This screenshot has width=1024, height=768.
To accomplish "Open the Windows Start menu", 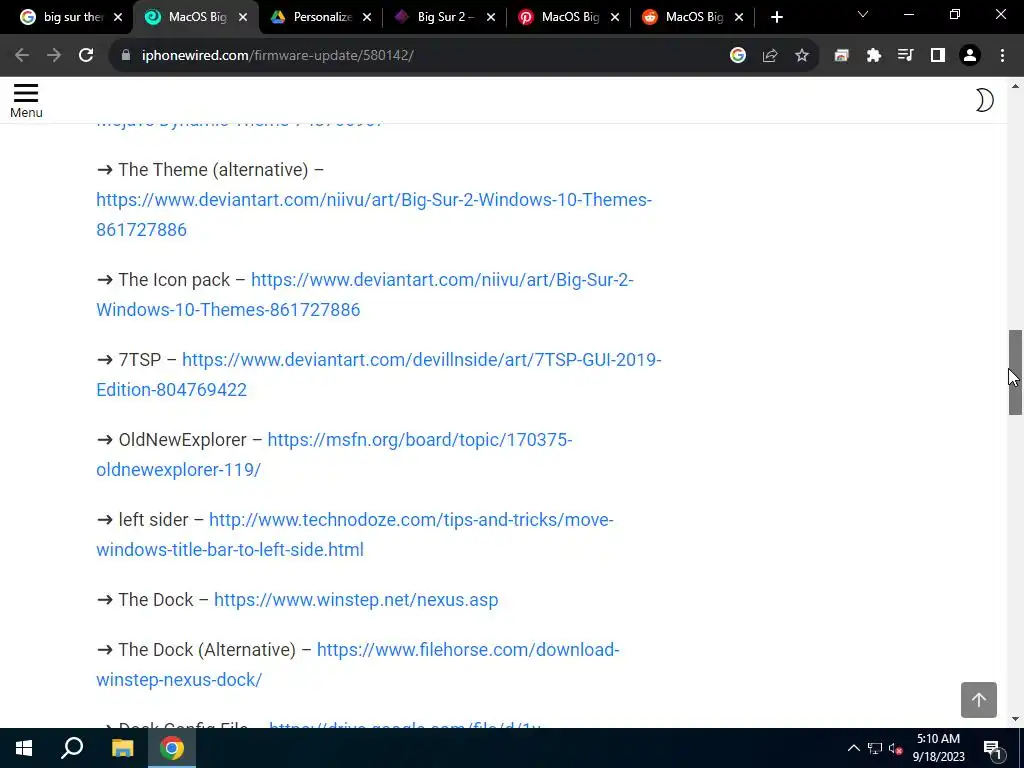I will pos(24,748).
